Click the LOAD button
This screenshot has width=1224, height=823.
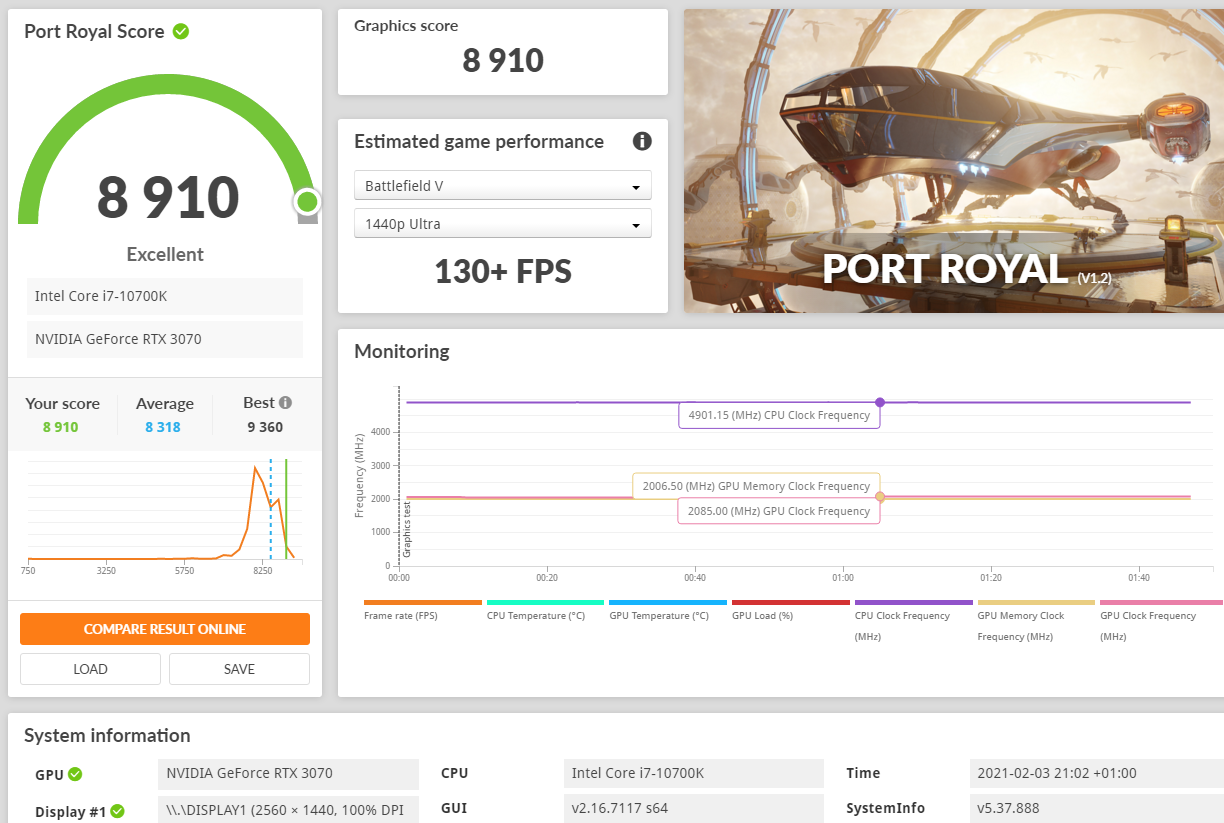point(90,669)
